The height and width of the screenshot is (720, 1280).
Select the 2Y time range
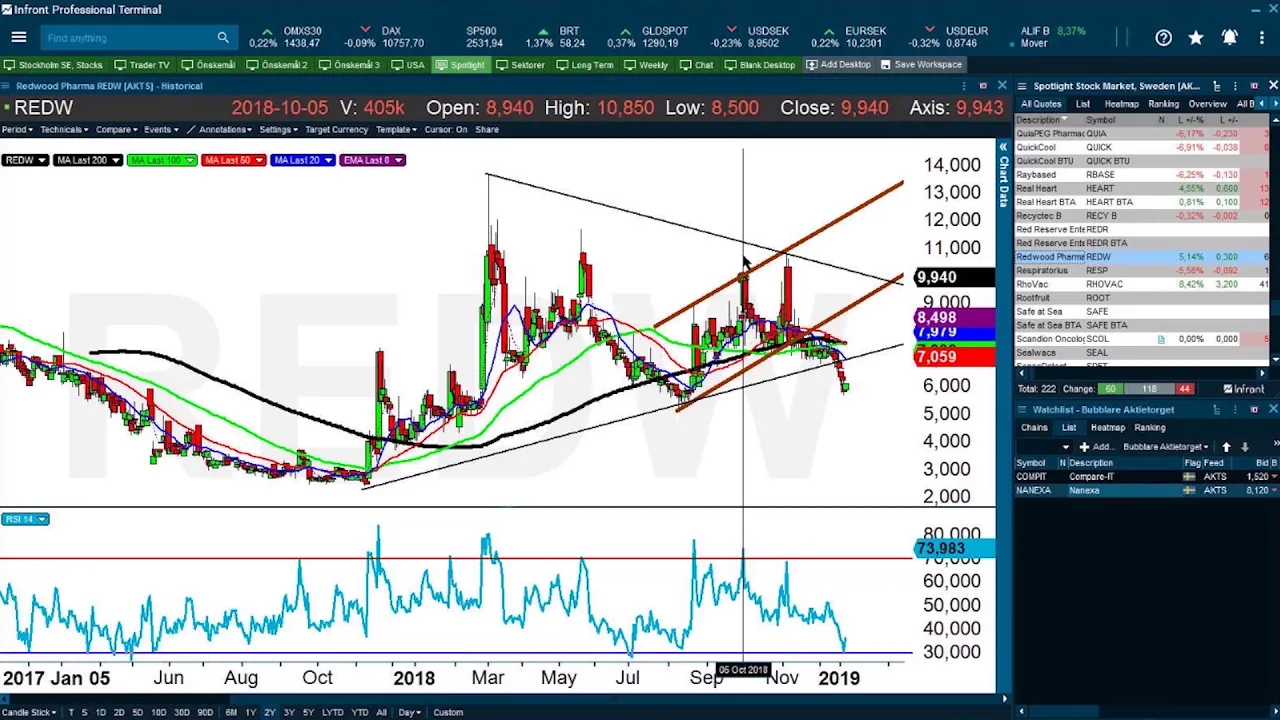click(x=270, y=712)
